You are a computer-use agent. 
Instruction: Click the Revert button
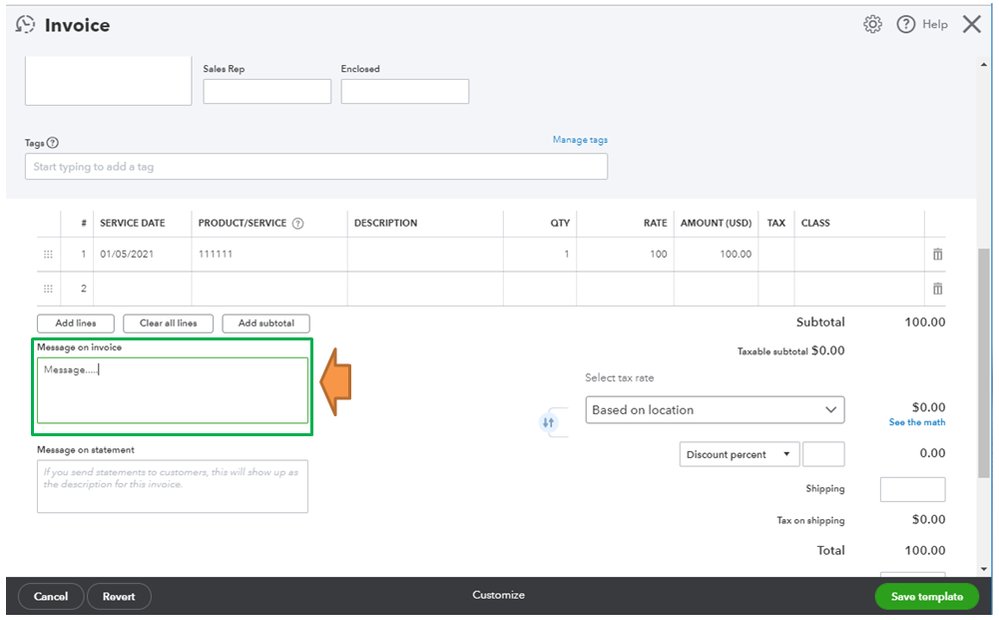(119, 596)
